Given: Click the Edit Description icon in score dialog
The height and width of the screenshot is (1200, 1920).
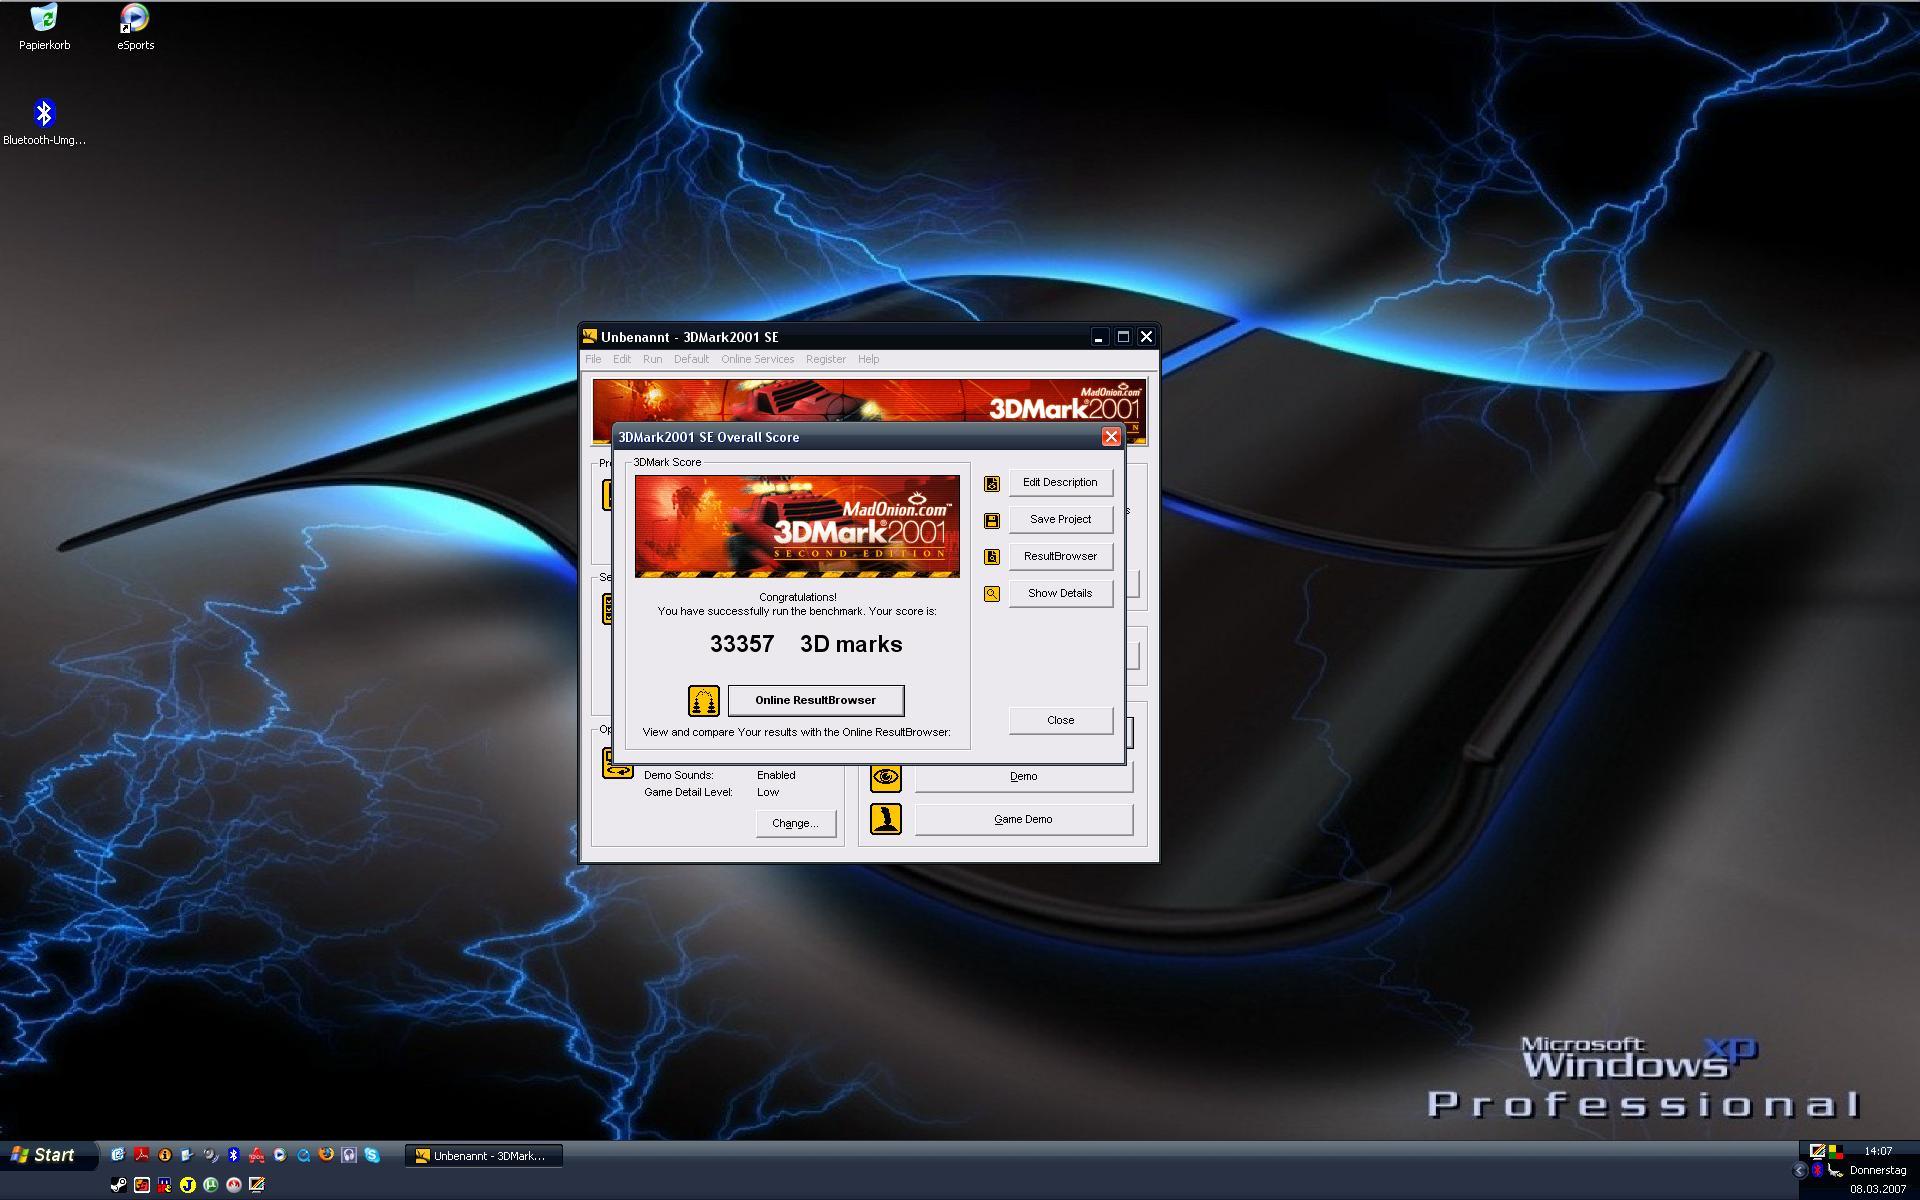Looking at the screenshot, I should (992, 484).
